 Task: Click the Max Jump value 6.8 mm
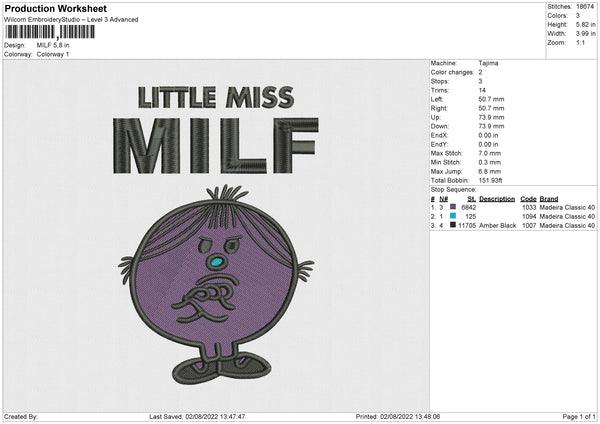pyautogui.click(x=489, y=171)
